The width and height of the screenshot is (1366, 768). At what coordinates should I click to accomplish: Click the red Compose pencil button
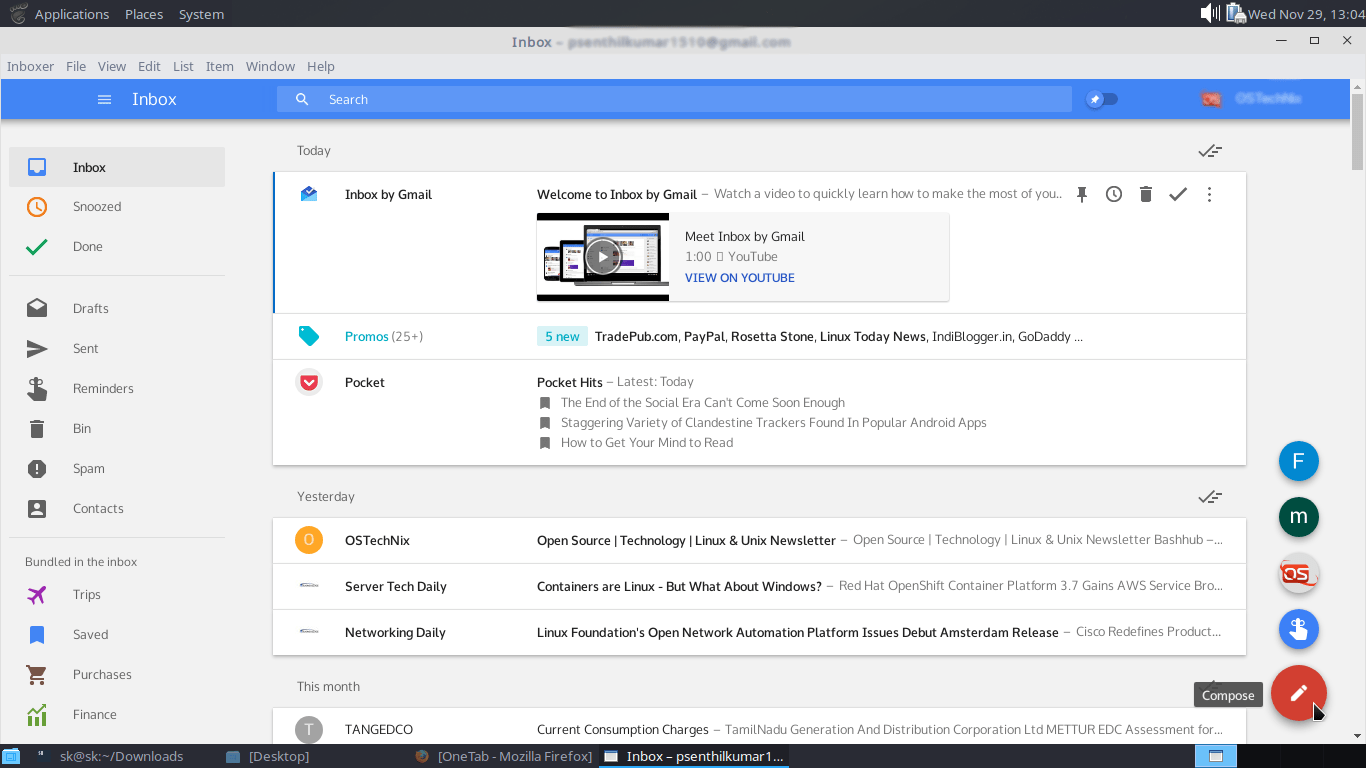(1299, 693)
